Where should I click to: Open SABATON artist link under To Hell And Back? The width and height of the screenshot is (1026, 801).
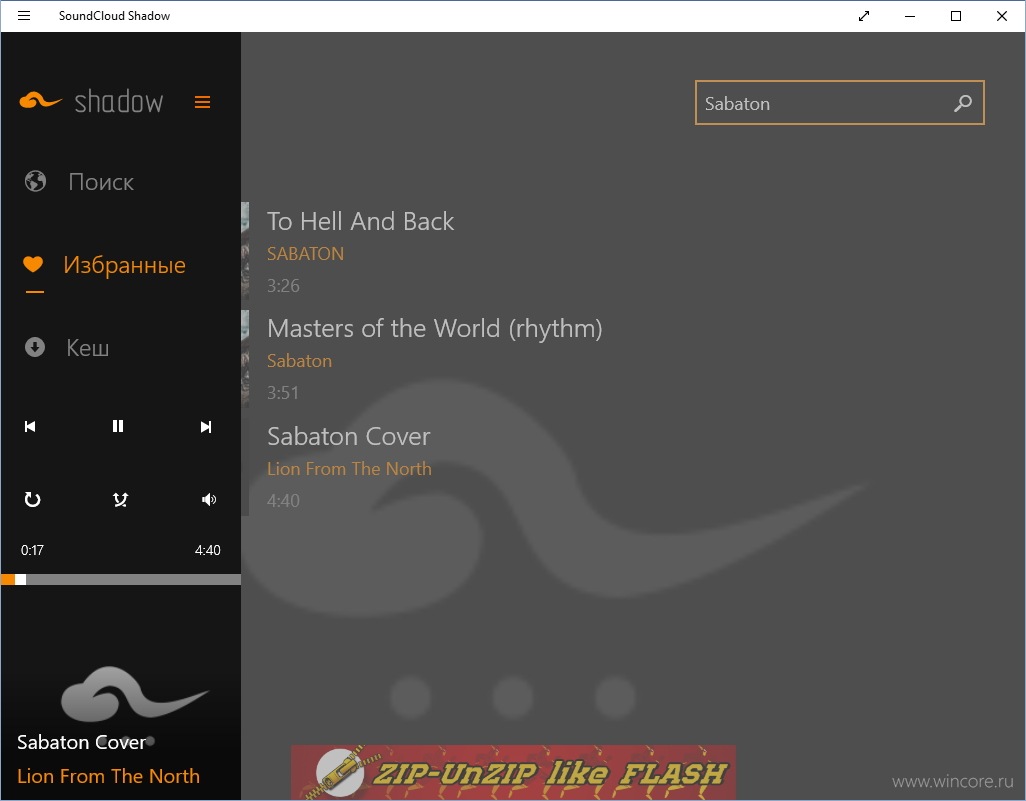pyautogui.click(x=305, y=254)
